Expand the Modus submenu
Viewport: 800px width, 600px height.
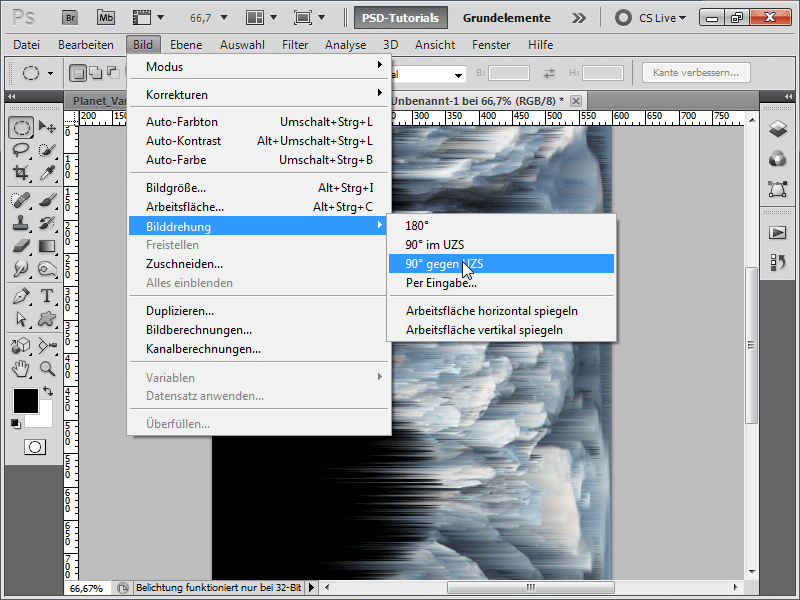pos(259,67)
